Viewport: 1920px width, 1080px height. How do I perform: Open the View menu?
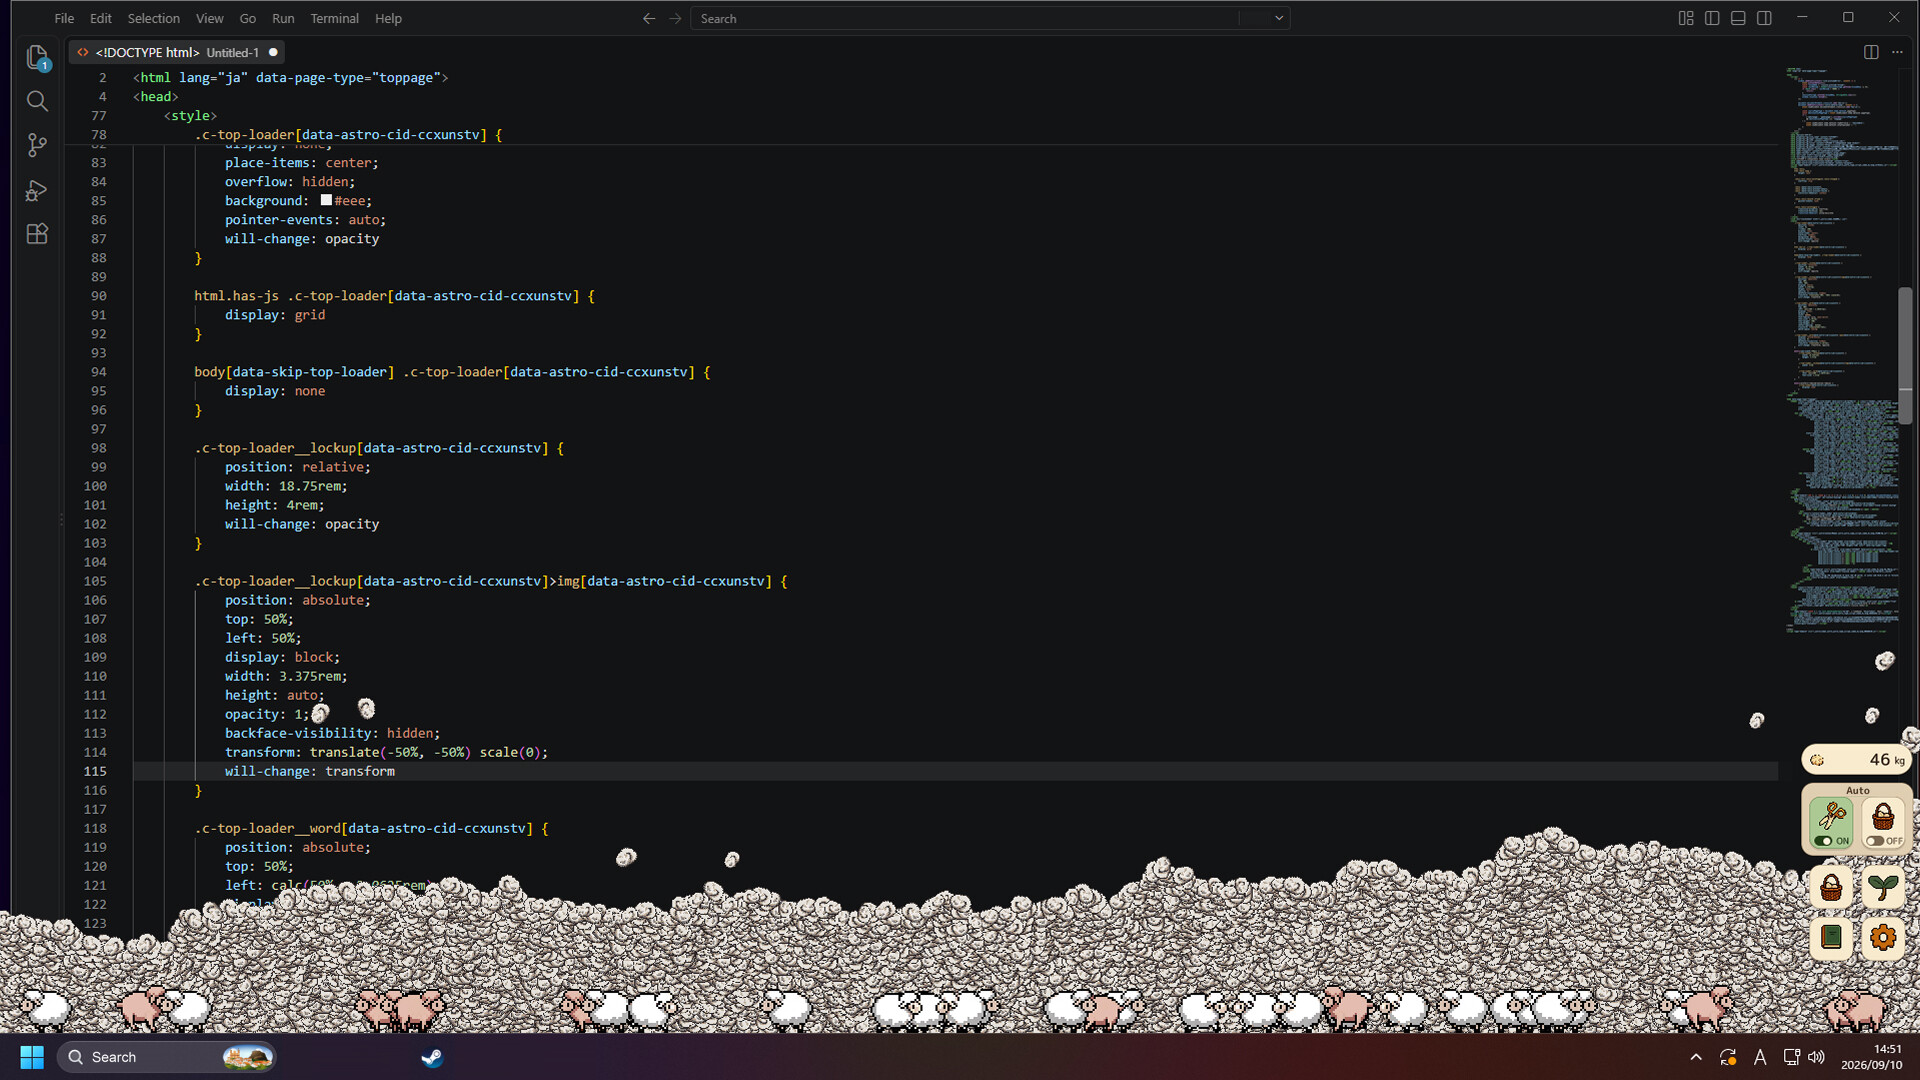[209, 18]
